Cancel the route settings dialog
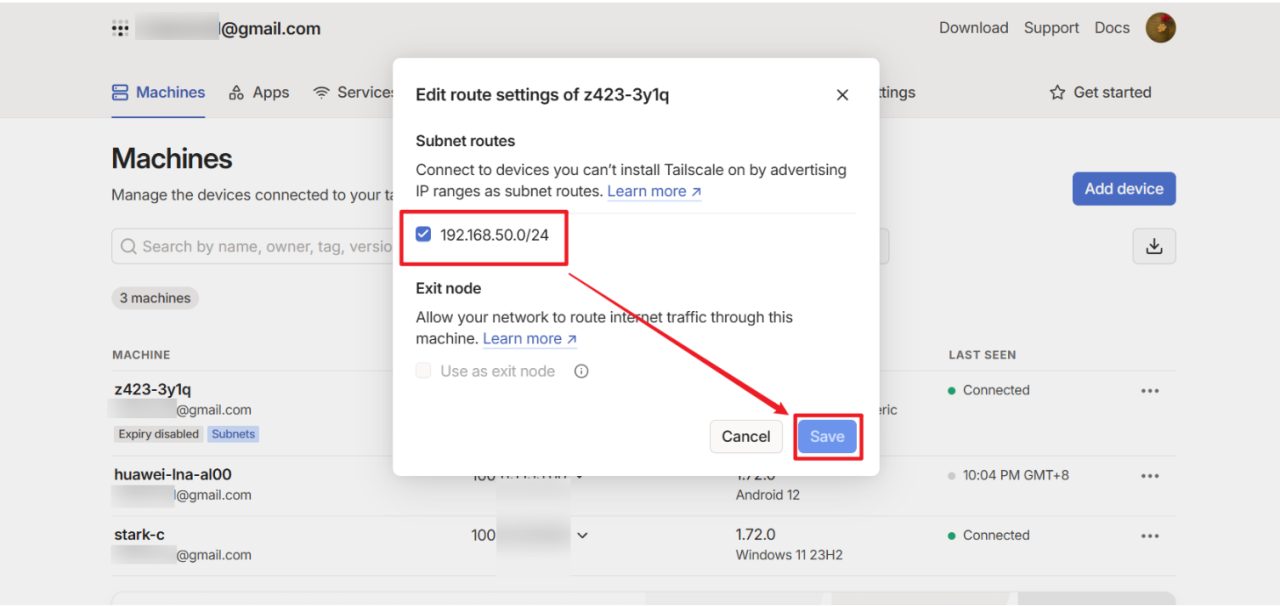This screenshot has height=606, width=1280. [746, 437]
